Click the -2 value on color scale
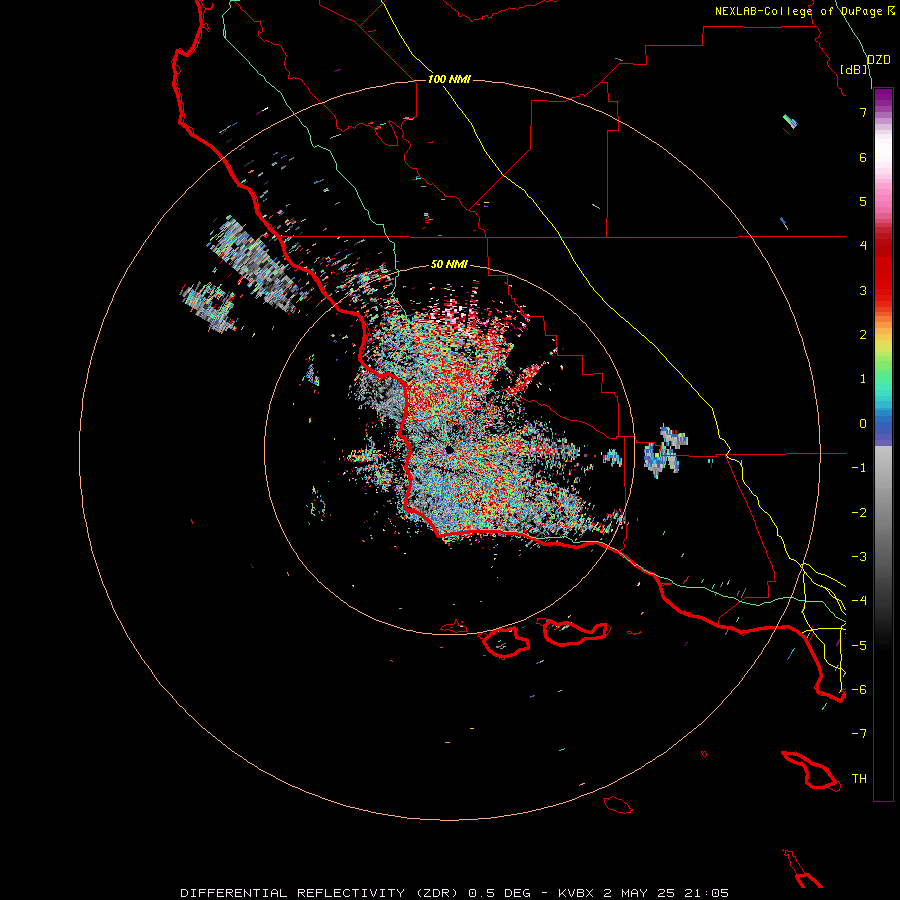The height and width of the screenshot is (900, 900). pos(859,512)
